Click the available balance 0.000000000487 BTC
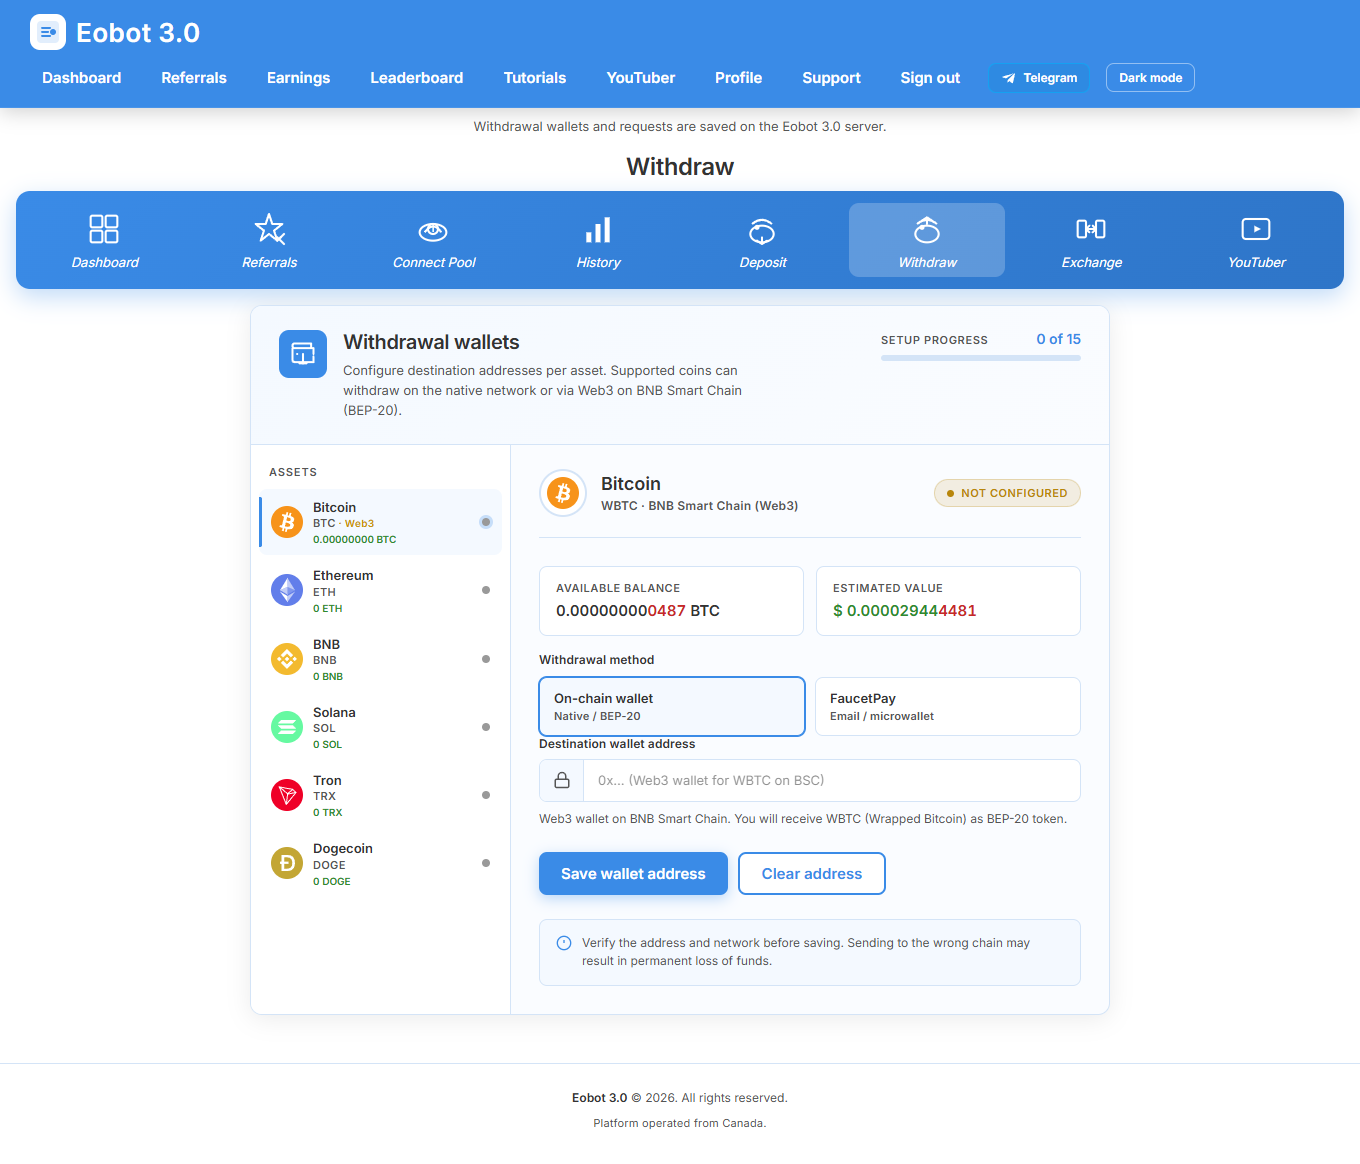 (x=638, y=610)
